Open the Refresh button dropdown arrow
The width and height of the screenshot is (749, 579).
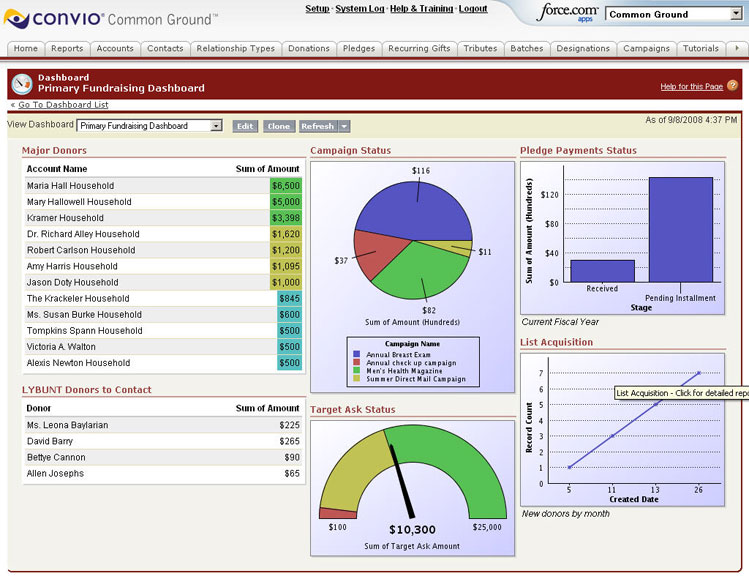click(345, 126)
